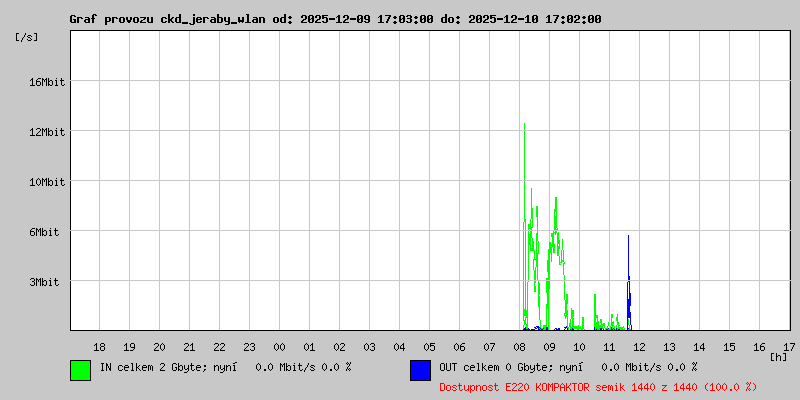800x400 pixels.
Task: Click the '20' hour label on x-axis
Action: (x=160, y=347)
